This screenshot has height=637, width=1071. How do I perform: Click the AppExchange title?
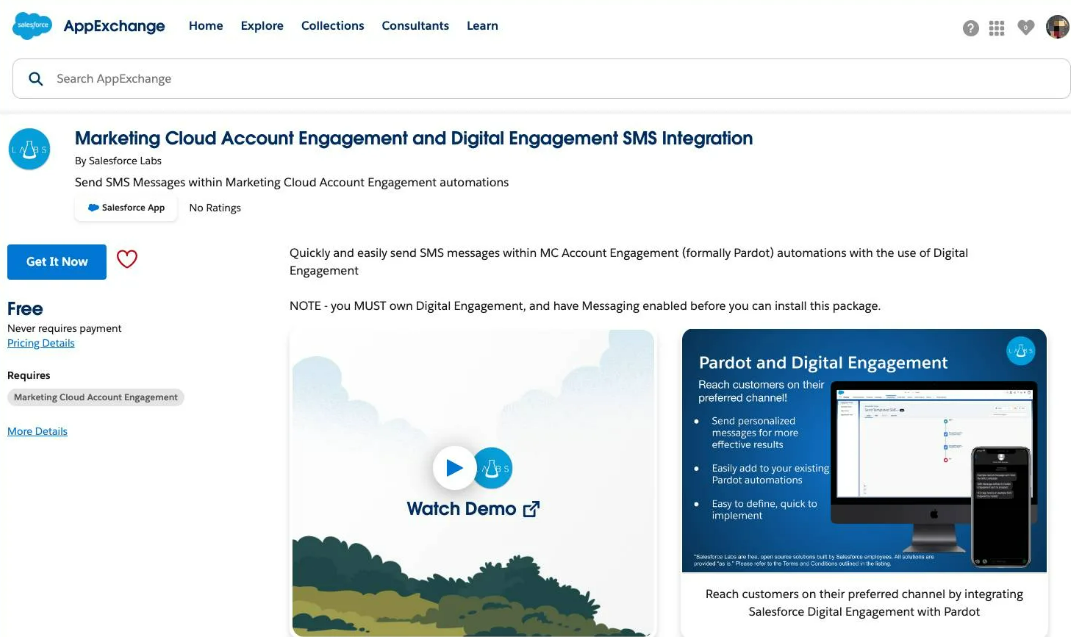pyautogui.click(x=114, y=26)
